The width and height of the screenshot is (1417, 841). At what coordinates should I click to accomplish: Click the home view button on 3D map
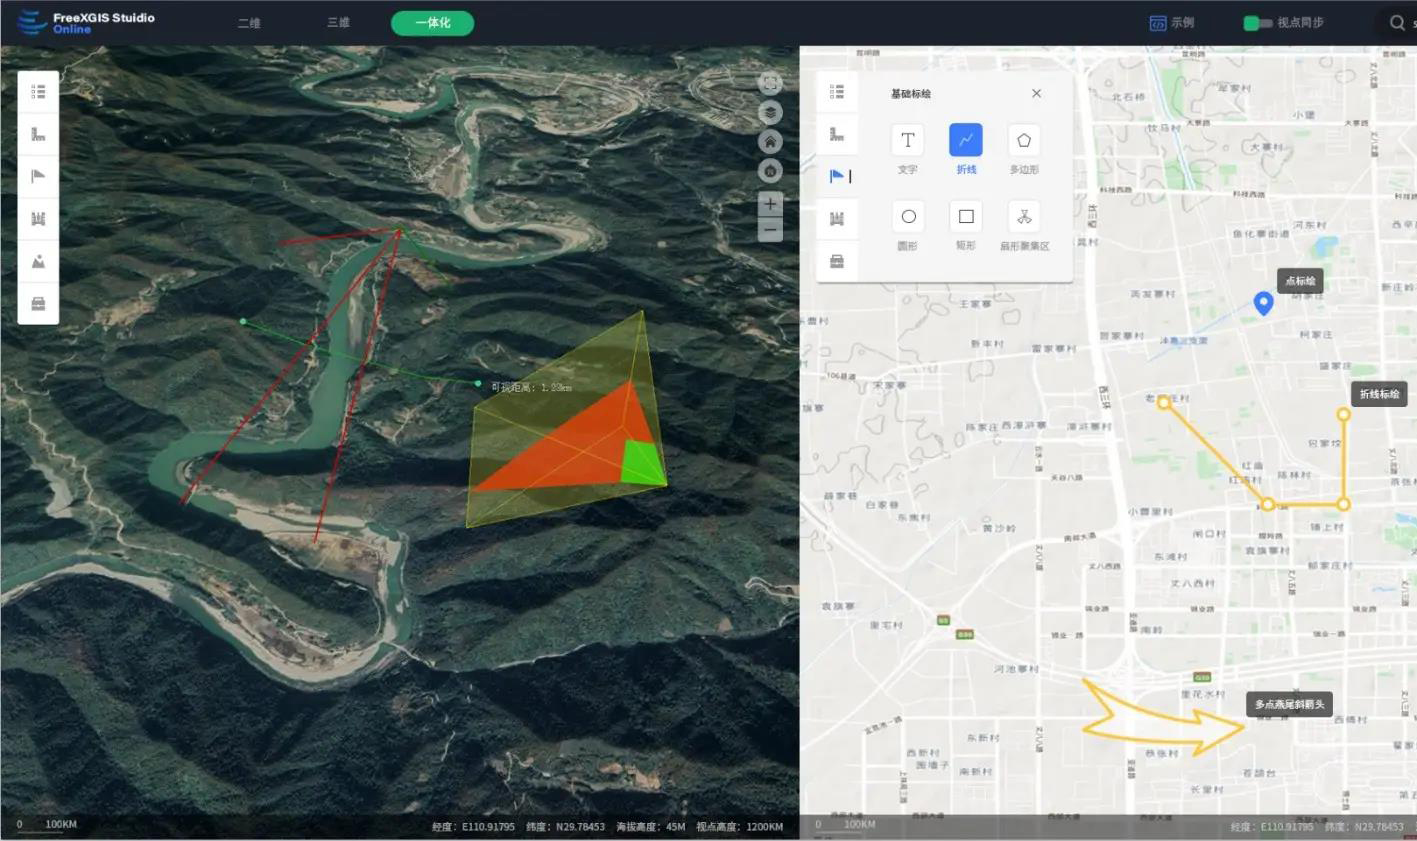770,142
